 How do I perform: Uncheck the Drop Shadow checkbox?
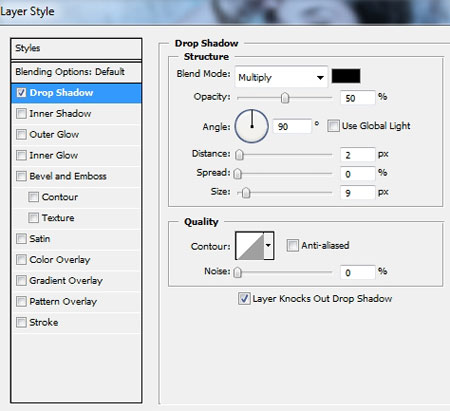coord(21,92)
